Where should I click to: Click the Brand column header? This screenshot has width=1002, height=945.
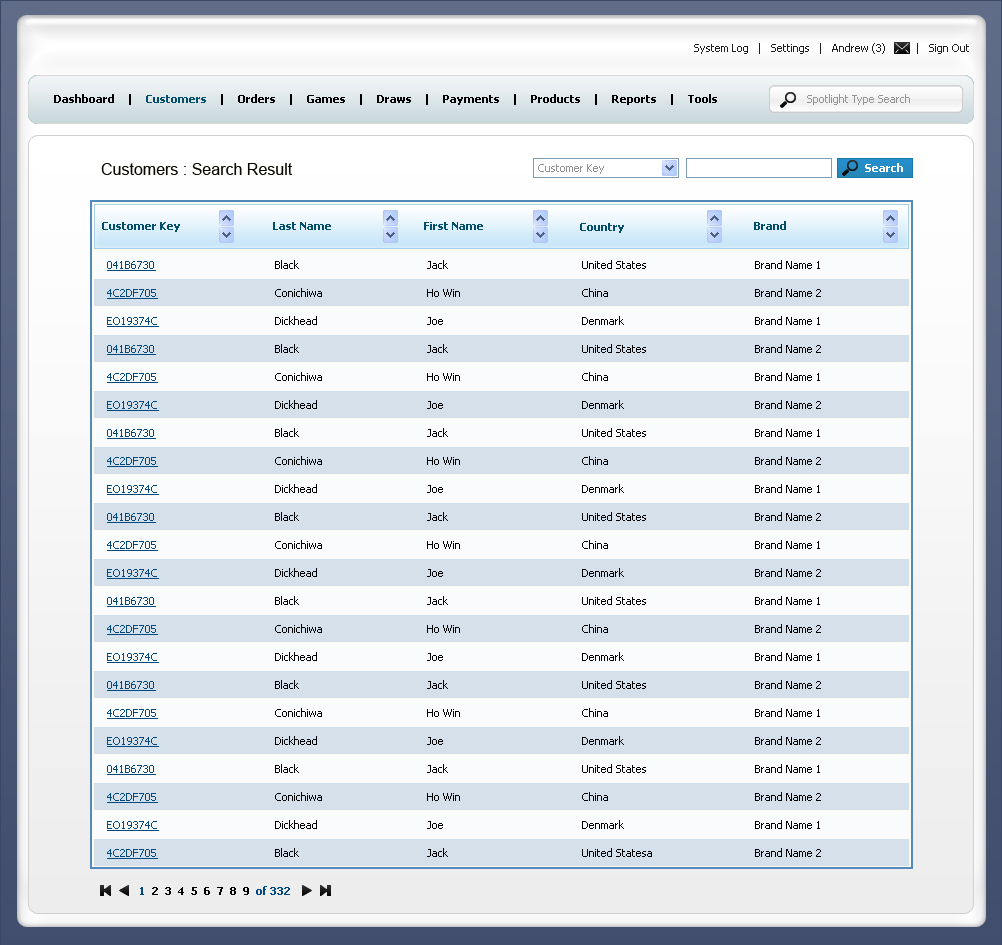[x=769, y=226]
